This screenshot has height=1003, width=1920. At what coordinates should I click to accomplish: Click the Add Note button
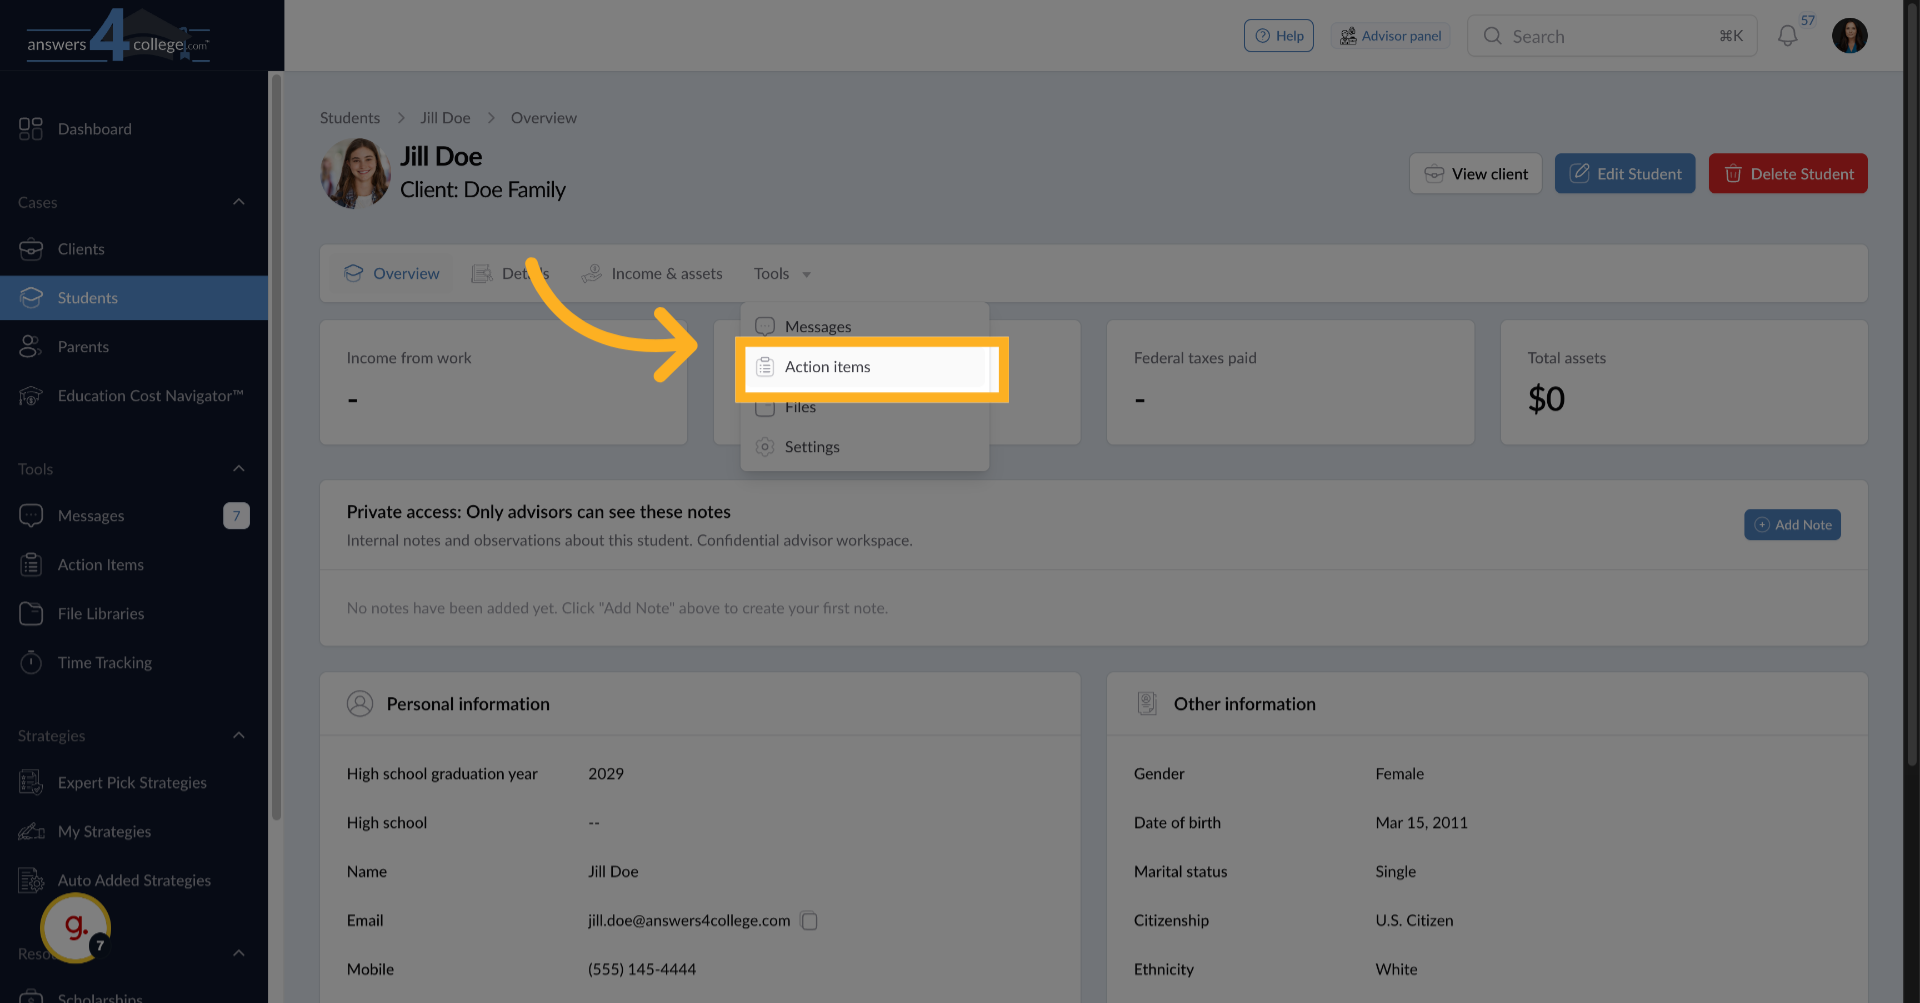1791,524
